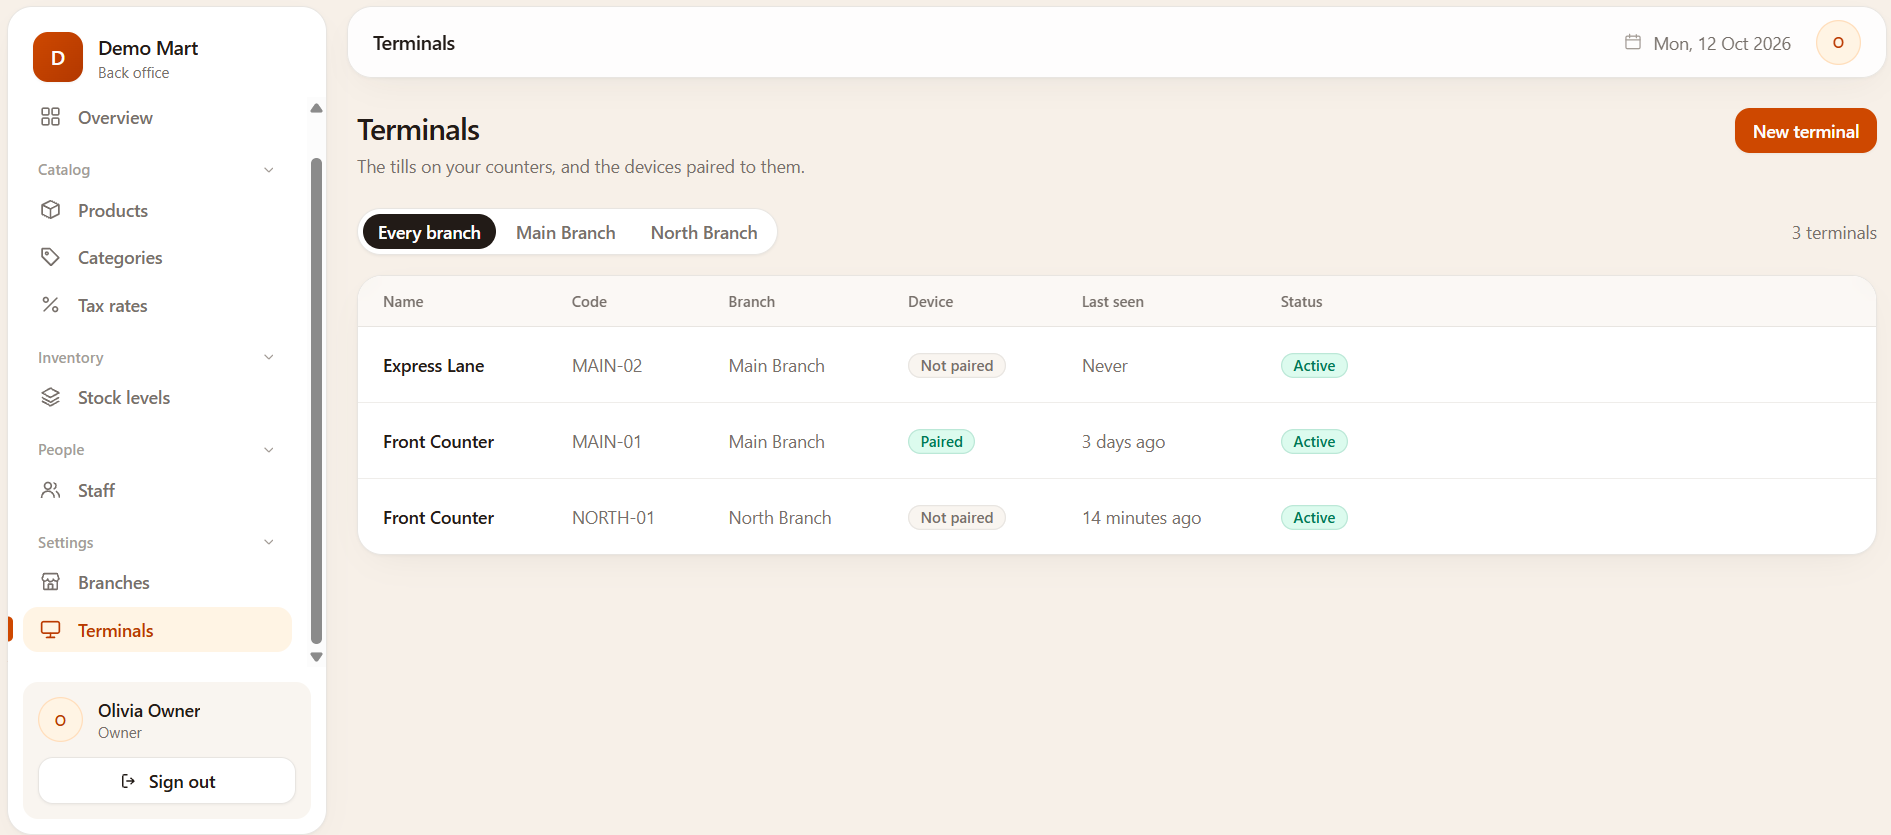Open the user avatar in top bar
The width and height of the screenshot is (1891, 835).
(1838, 43)
